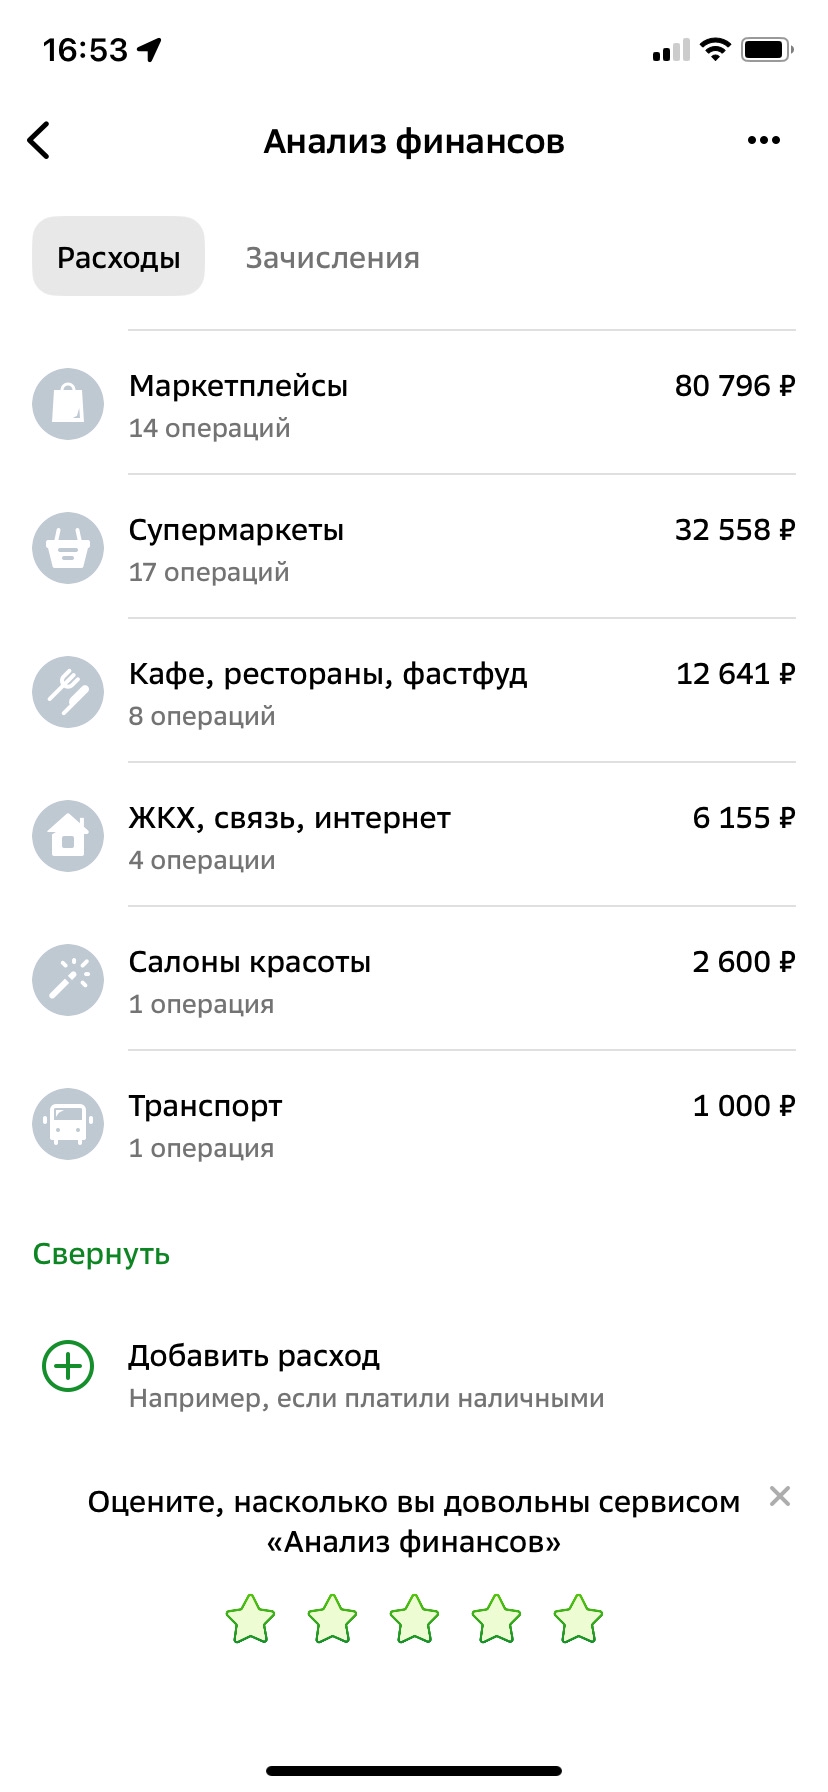Tap the cafes fork and knife icon

coord(68,692)
